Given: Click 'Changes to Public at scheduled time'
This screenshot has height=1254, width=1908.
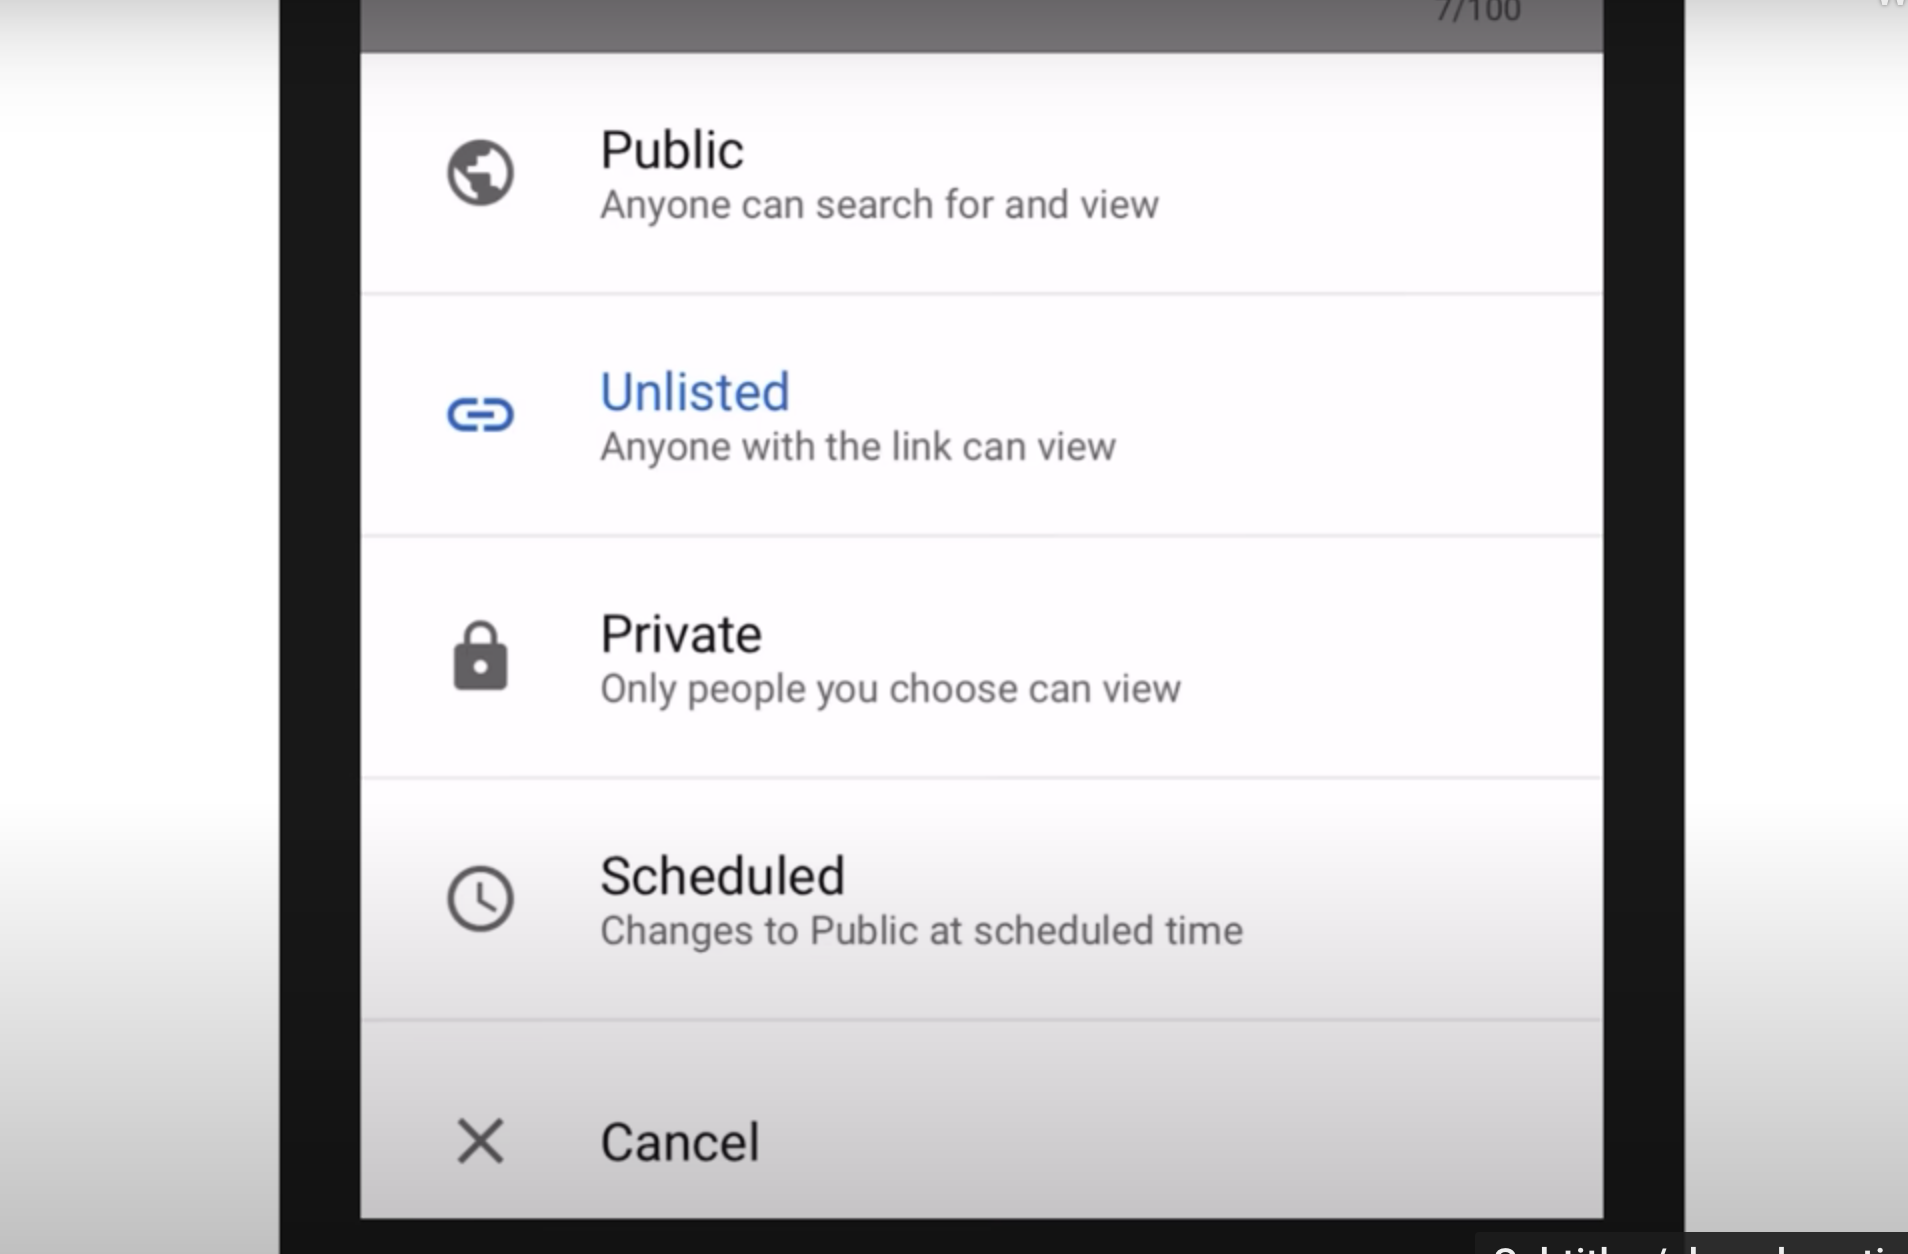Looking at the screenshot, I should click(921, 931).
